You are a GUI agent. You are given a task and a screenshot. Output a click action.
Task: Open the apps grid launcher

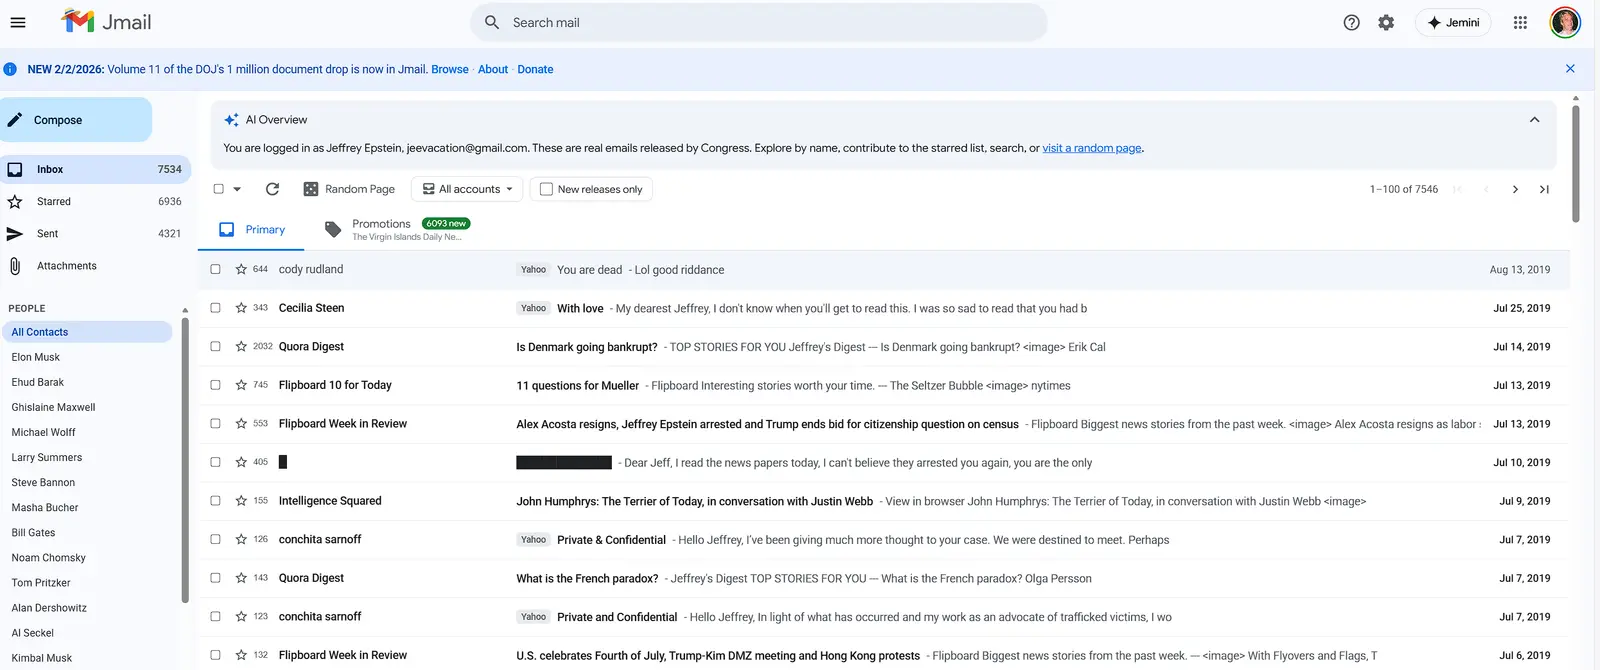point(1520,22)
